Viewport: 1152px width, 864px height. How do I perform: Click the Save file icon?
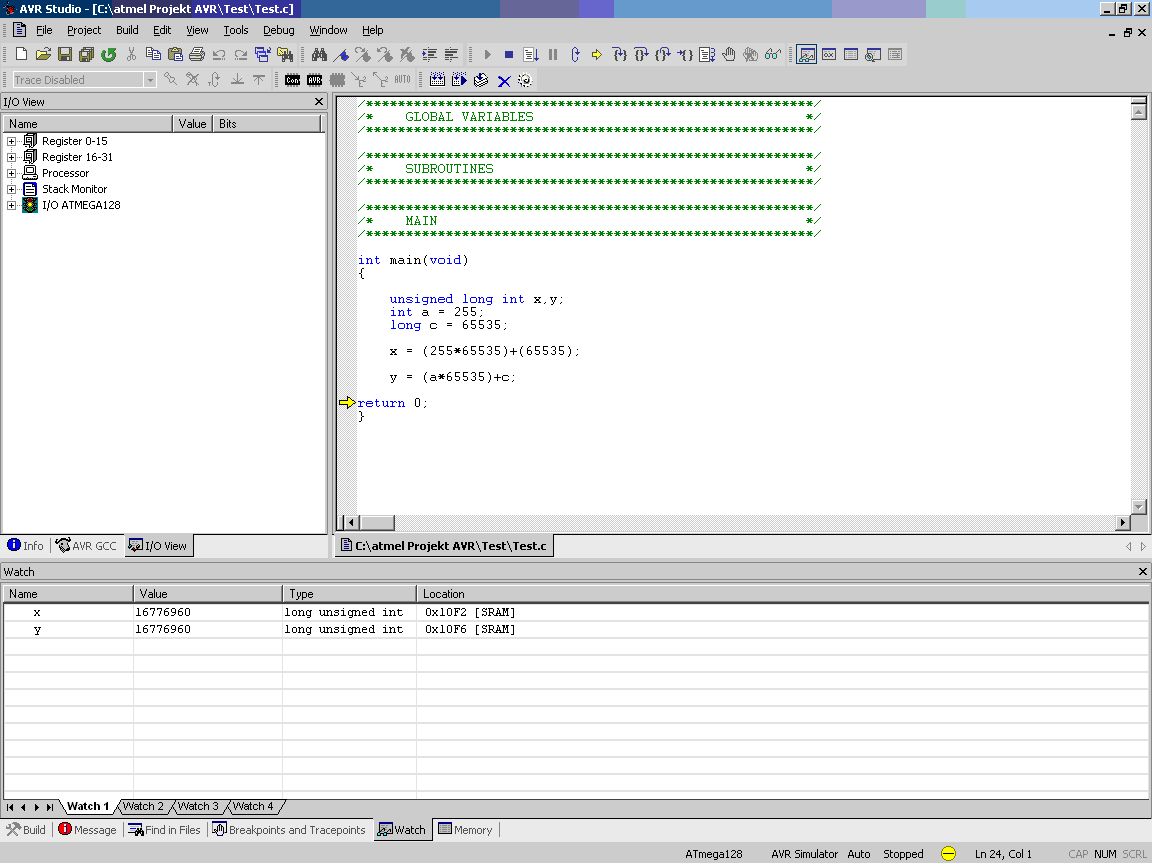tap(65, 54)
